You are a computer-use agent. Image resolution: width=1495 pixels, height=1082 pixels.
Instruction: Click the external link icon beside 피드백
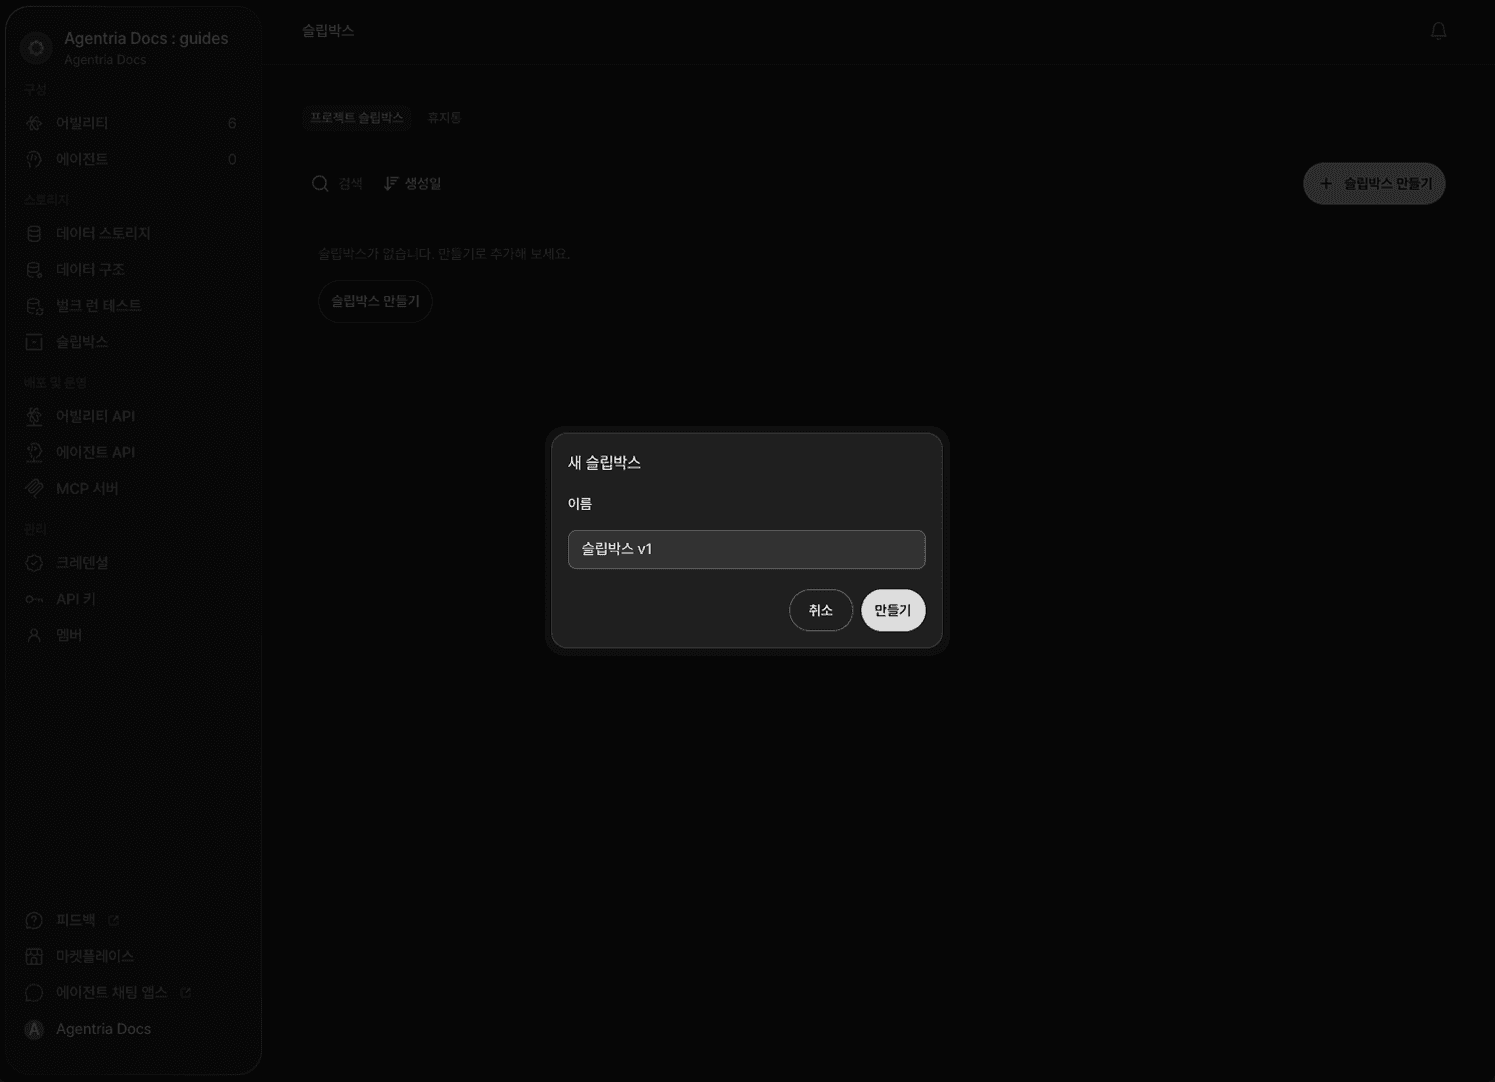coord(113,920)
